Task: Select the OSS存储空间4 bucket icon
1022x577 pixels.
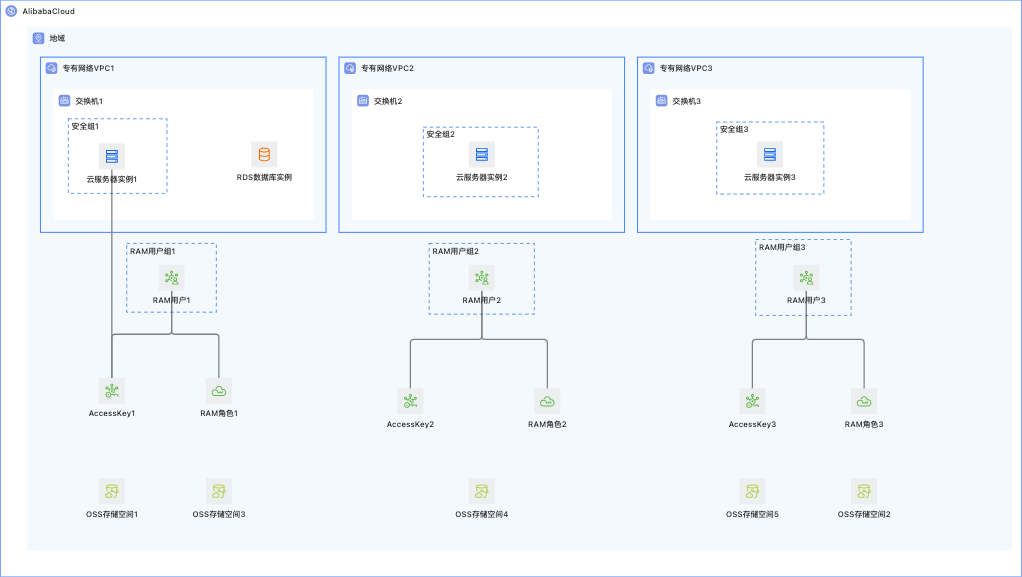Action: [482, 492]
